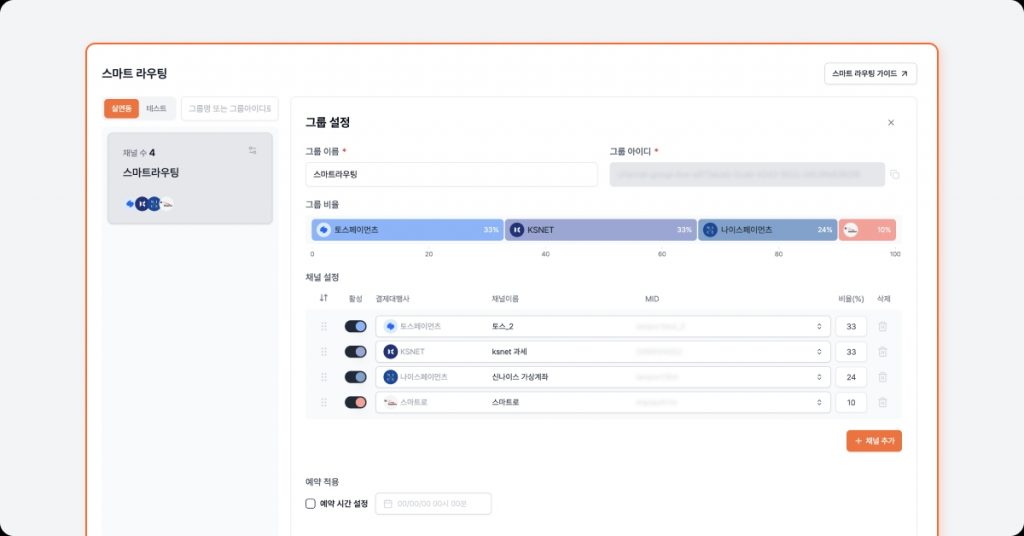1024x536 pixels.
Task: Enable the 예약 시간 설정 checkbox
Action: pyautogui.click(x=310, y=504)
